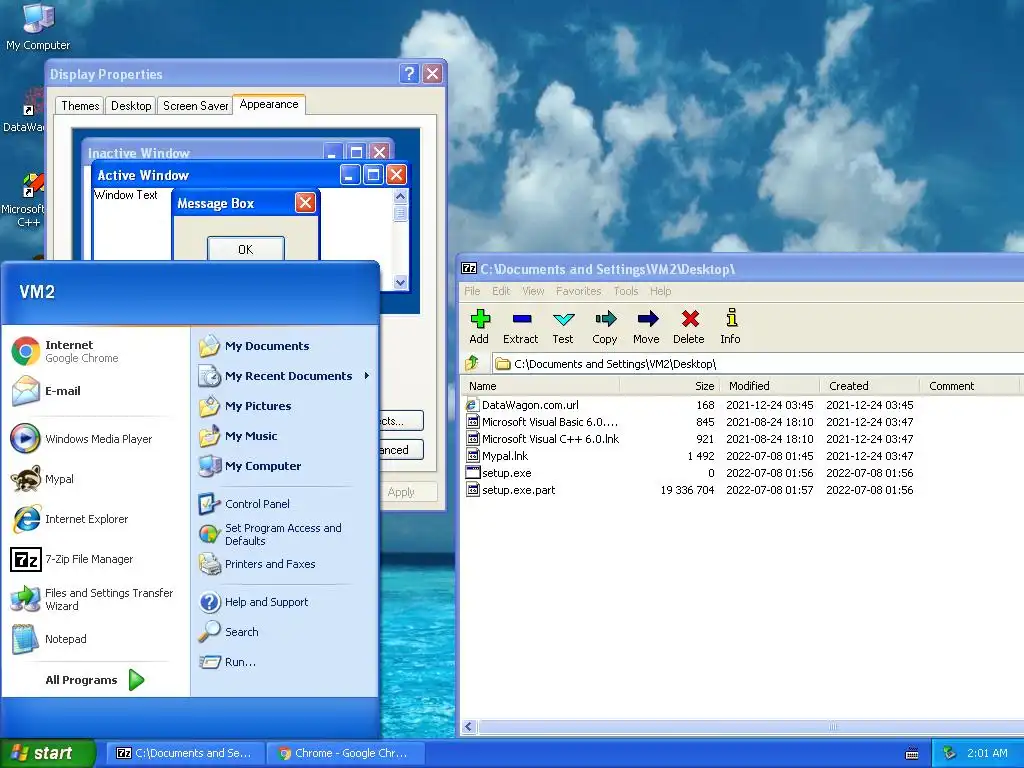Image resolution: width=1024 pixels, height=768 pixels.
Task: Switch to Themes tab in Display Properties
Action: [80, 105]
